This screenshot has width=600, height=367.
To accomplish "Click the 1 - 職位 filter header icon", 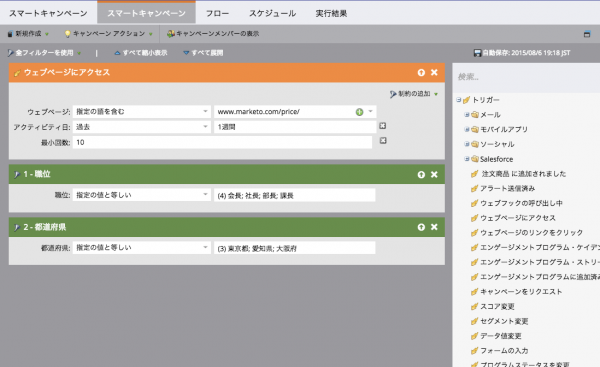I will coord(16,175).
